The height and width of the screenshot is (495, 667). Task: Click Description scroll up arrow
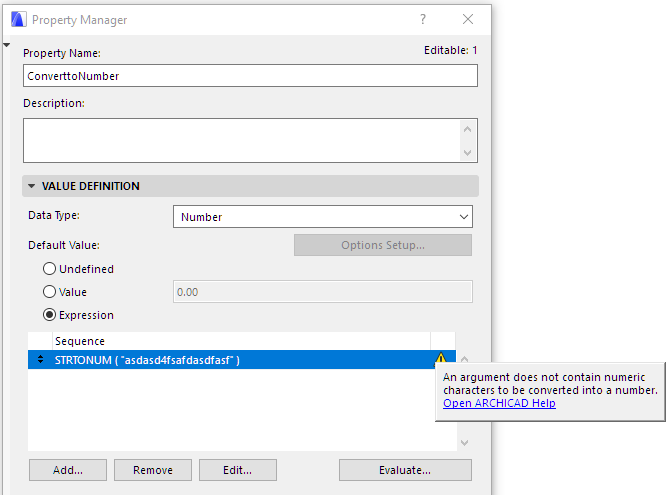pyautogui.click(x=467, y=129)
